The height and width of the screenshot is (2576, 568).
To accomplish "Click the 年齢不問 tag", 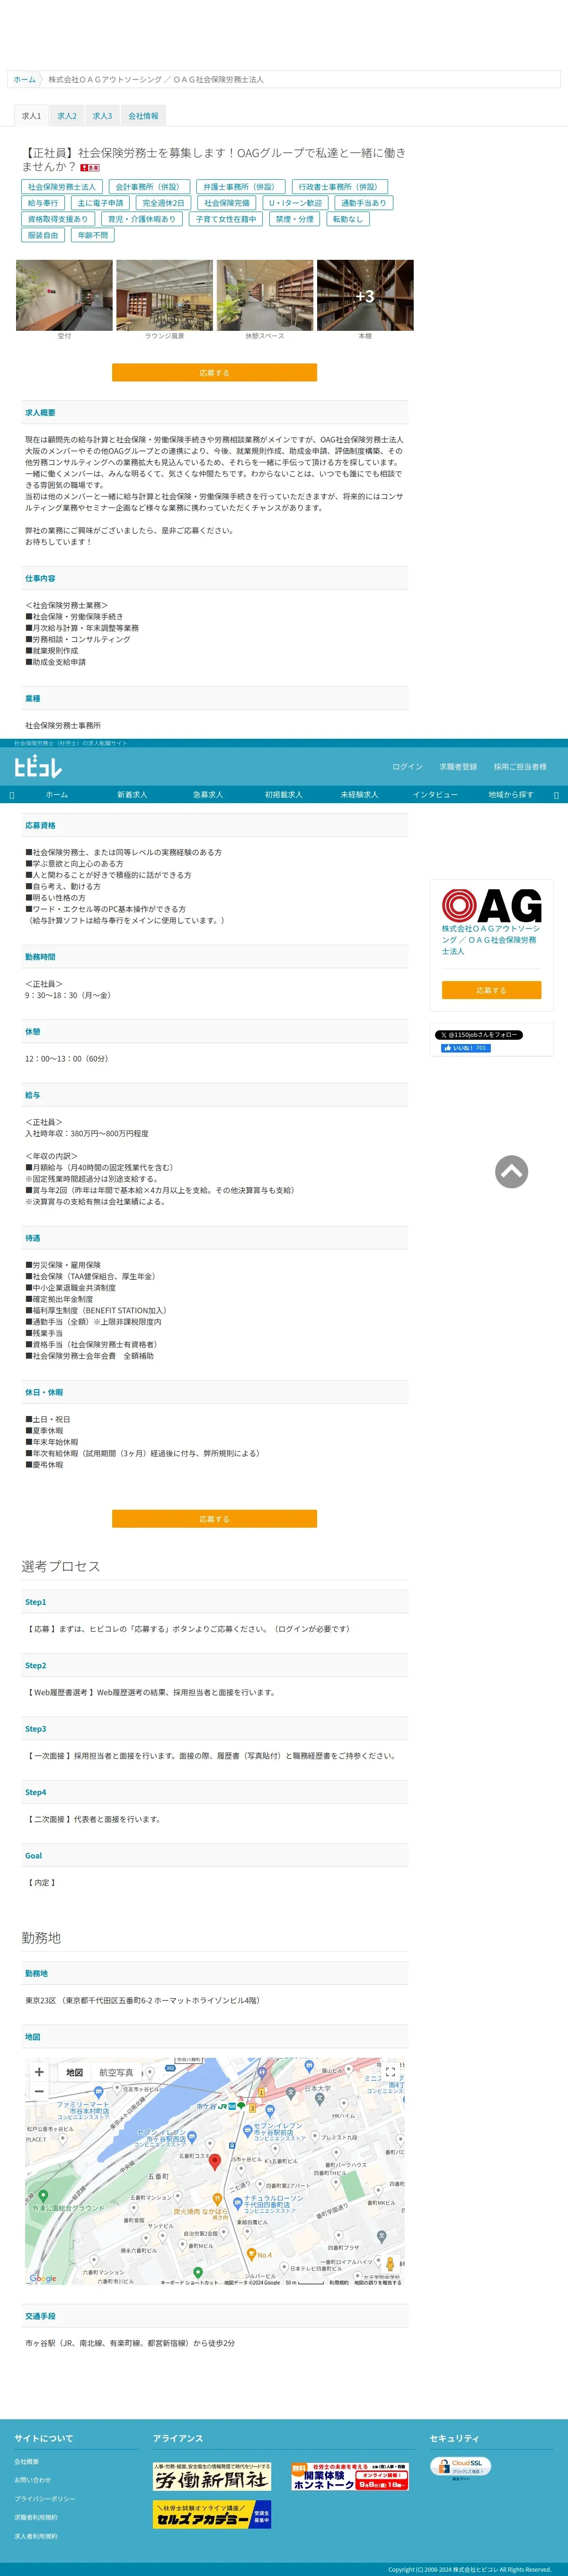I will tap(93, 235).
